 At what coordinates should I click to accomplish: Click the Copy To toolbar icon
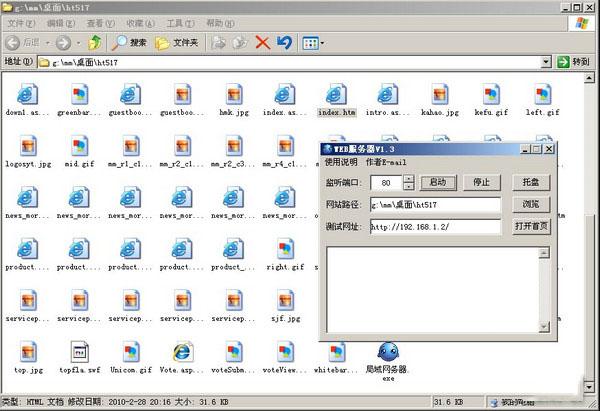(240, 42)
